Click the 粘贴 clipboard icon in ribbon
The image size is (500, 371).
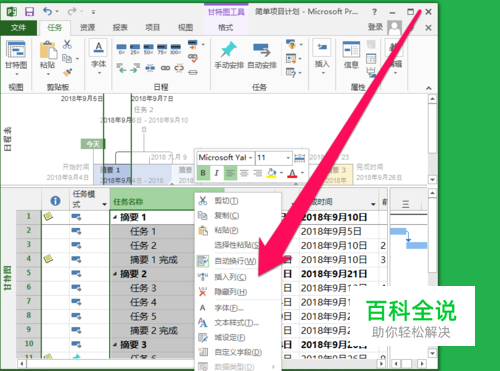(47, 51)
